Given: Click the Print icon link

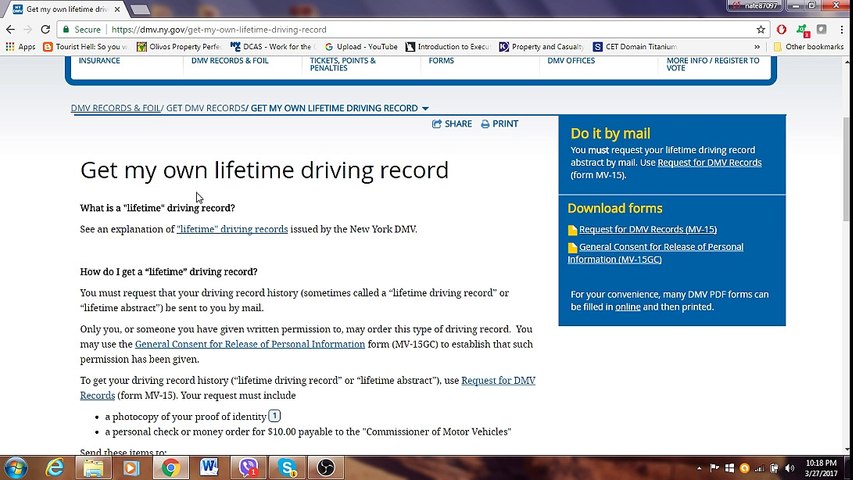Looking at the screenshot, I should [499, 124].
